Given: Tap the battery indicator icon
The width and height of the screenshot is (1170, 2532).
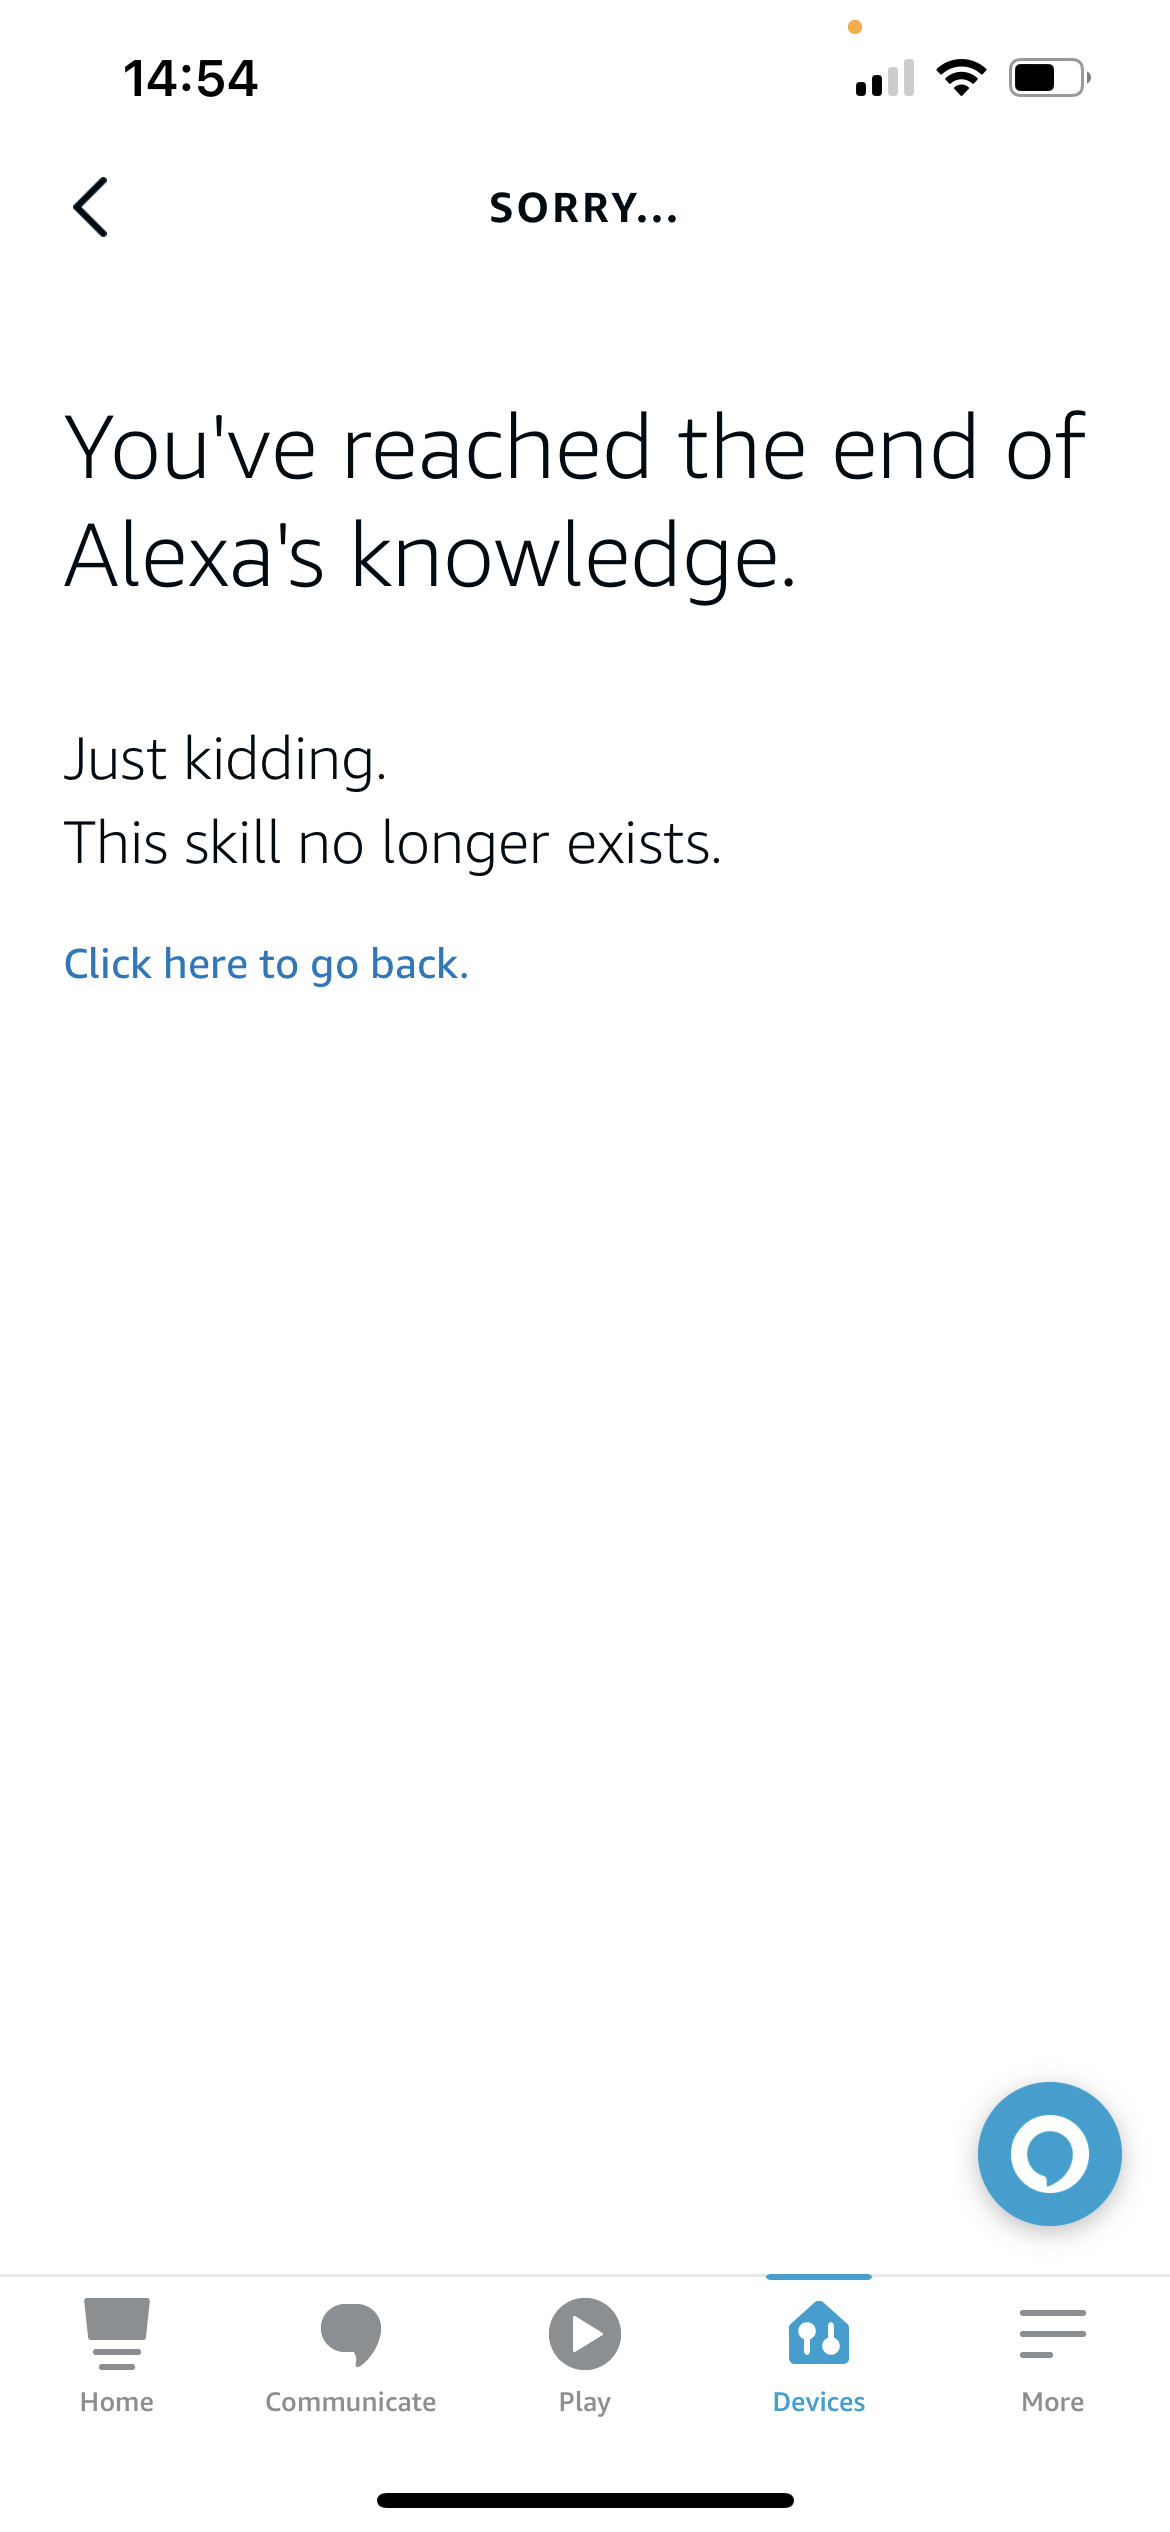Looking at the screenshot, I should tap(1048, 77).
